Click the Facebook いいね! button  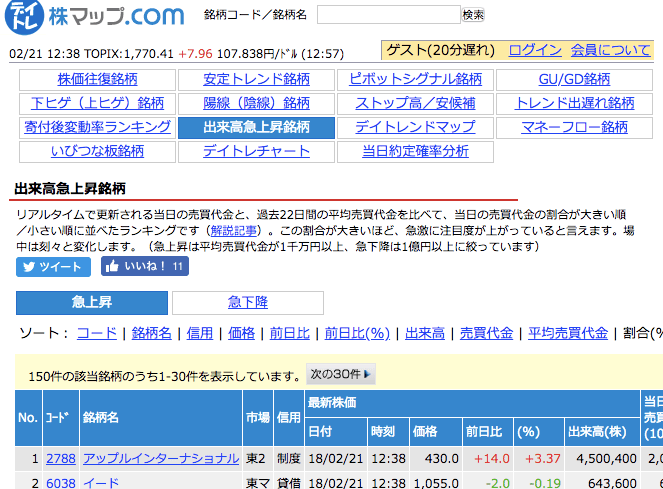click(144, 267)
